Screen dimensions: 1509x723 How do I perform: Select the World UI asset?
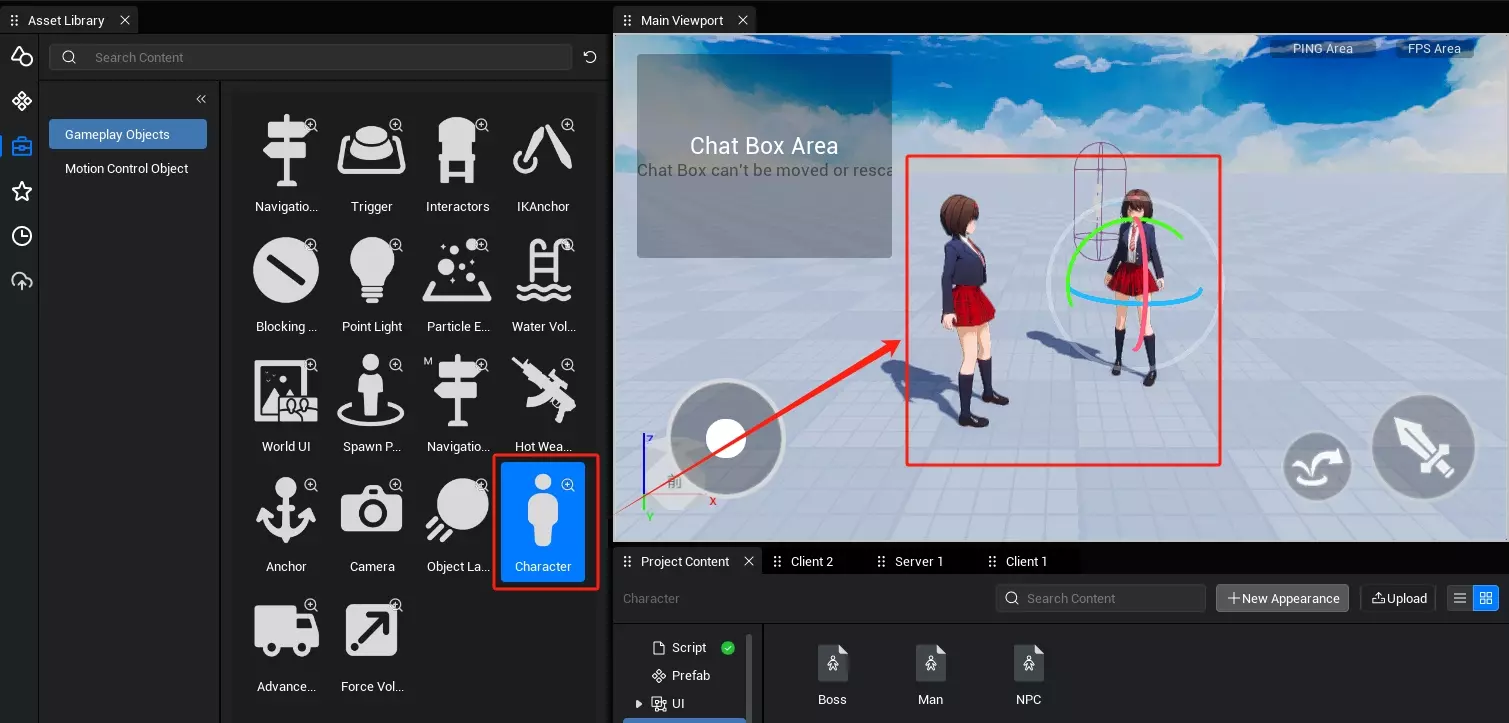pos(286,405)
